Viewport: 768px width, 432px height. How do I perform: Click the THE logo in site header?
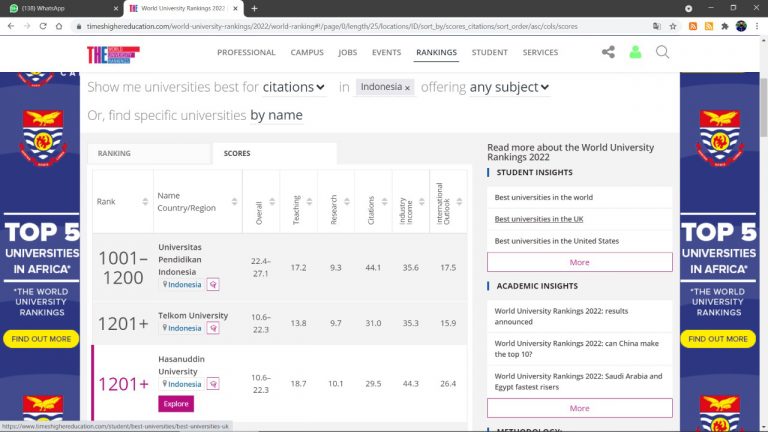(113, 54)
